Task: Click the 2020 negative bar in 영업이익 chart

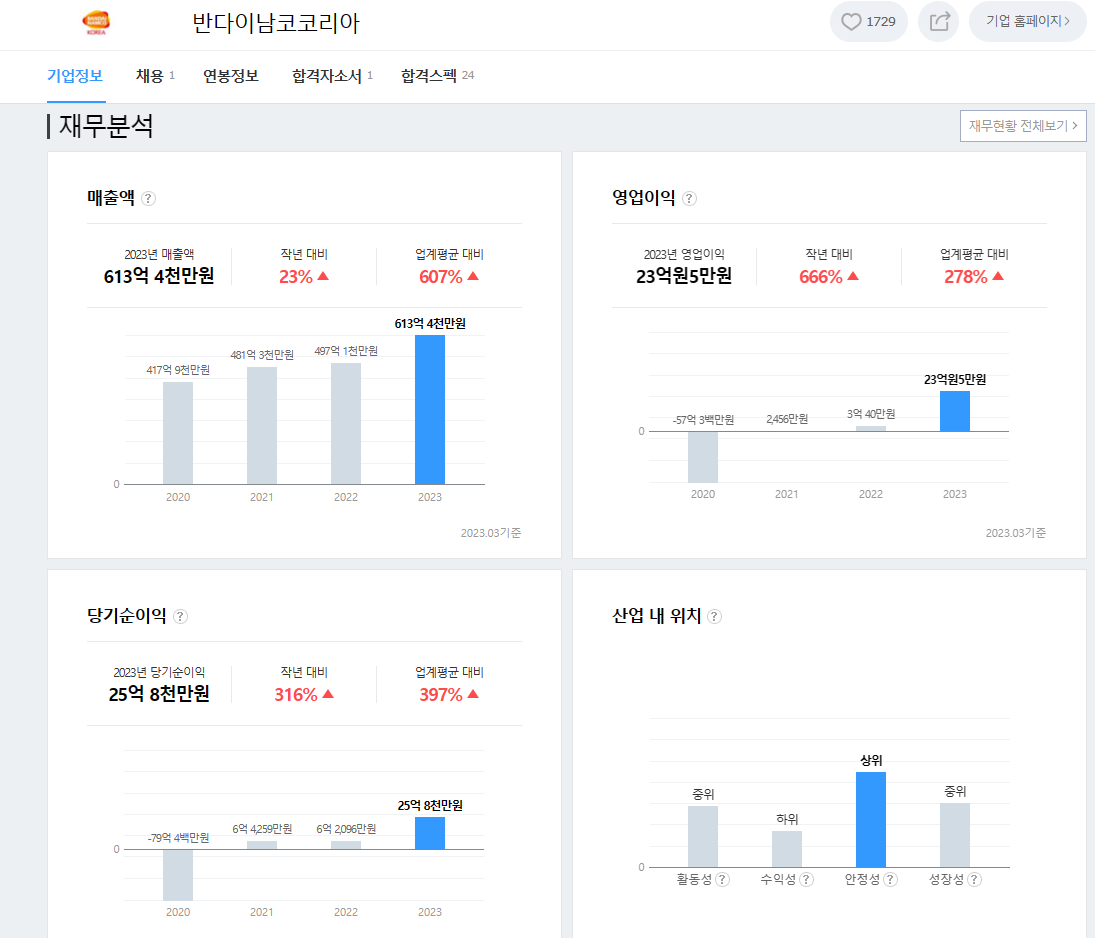Action: pos(703,457)
